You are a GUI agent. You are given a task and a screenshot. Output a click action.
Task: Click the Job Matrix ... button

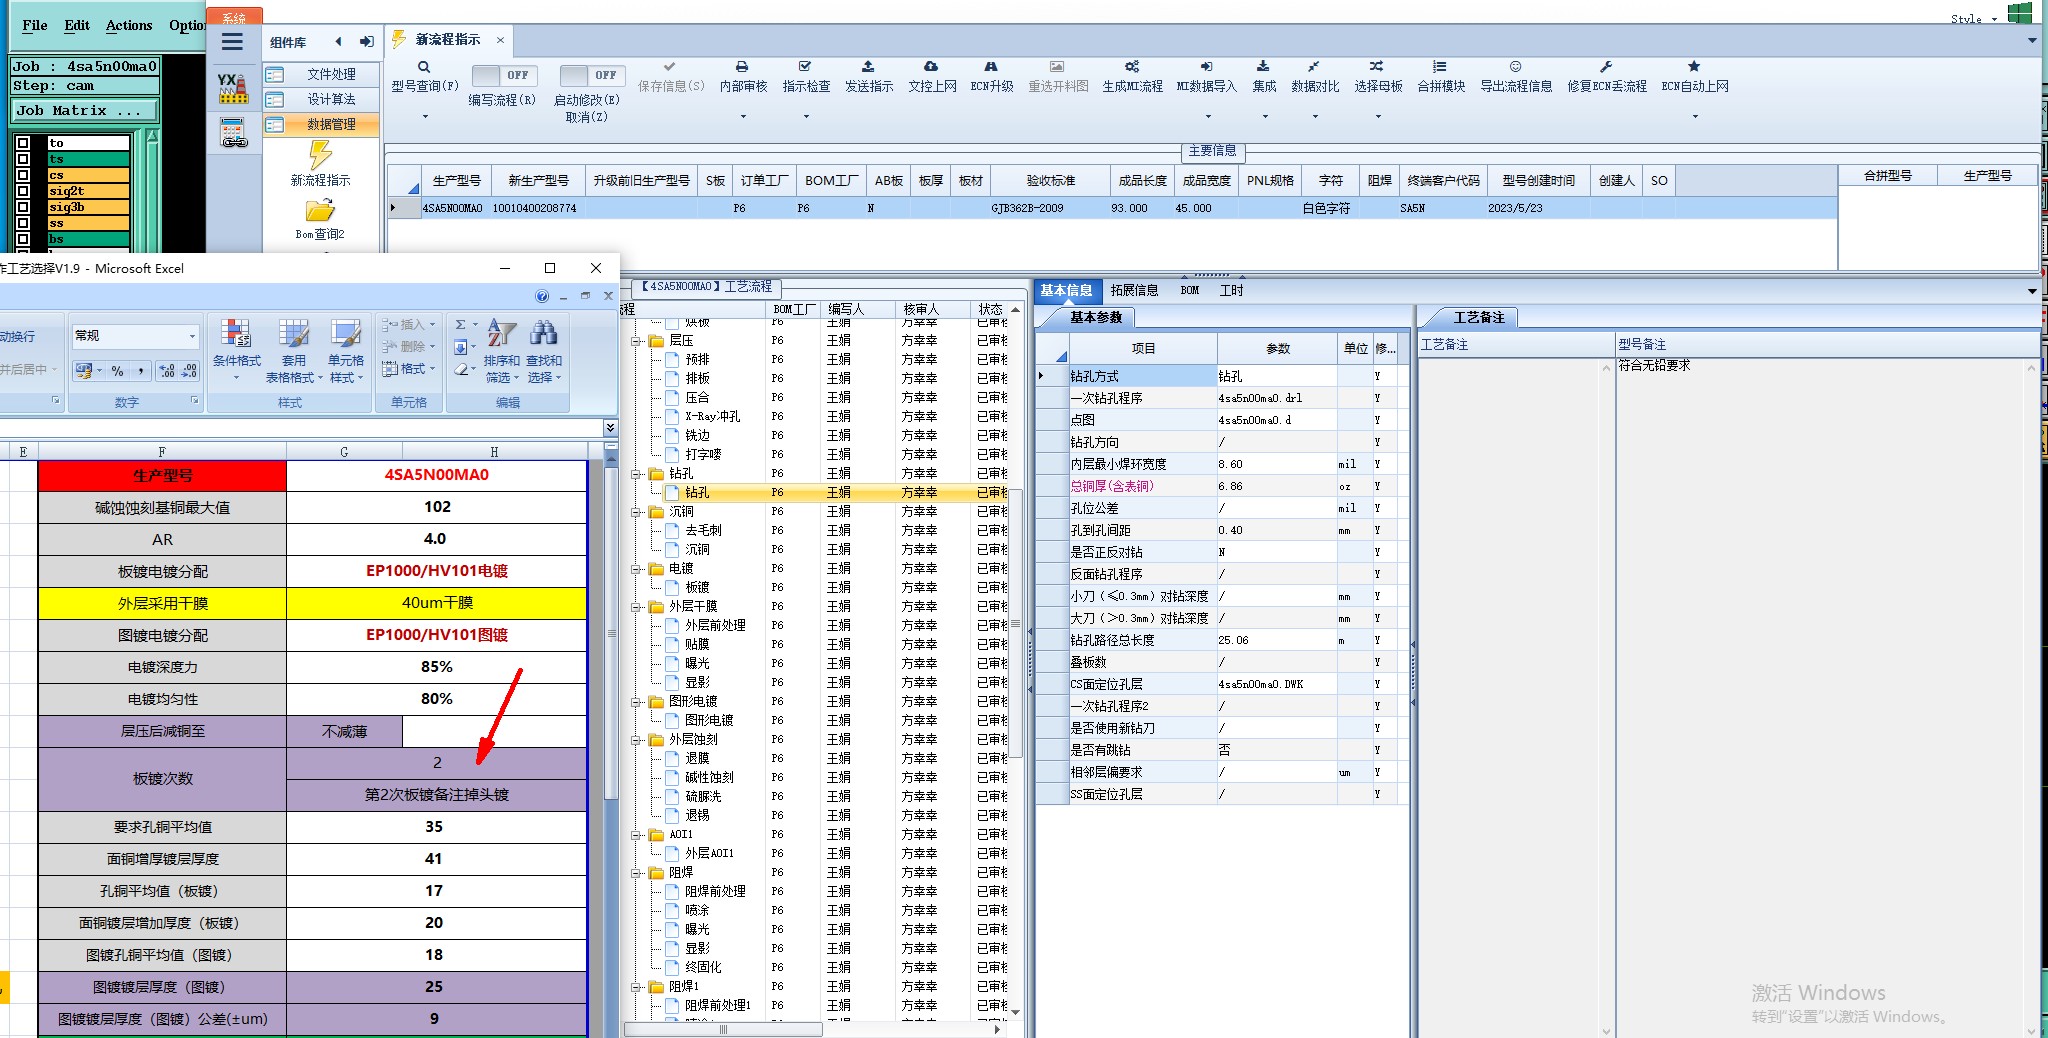click(85, 111)
